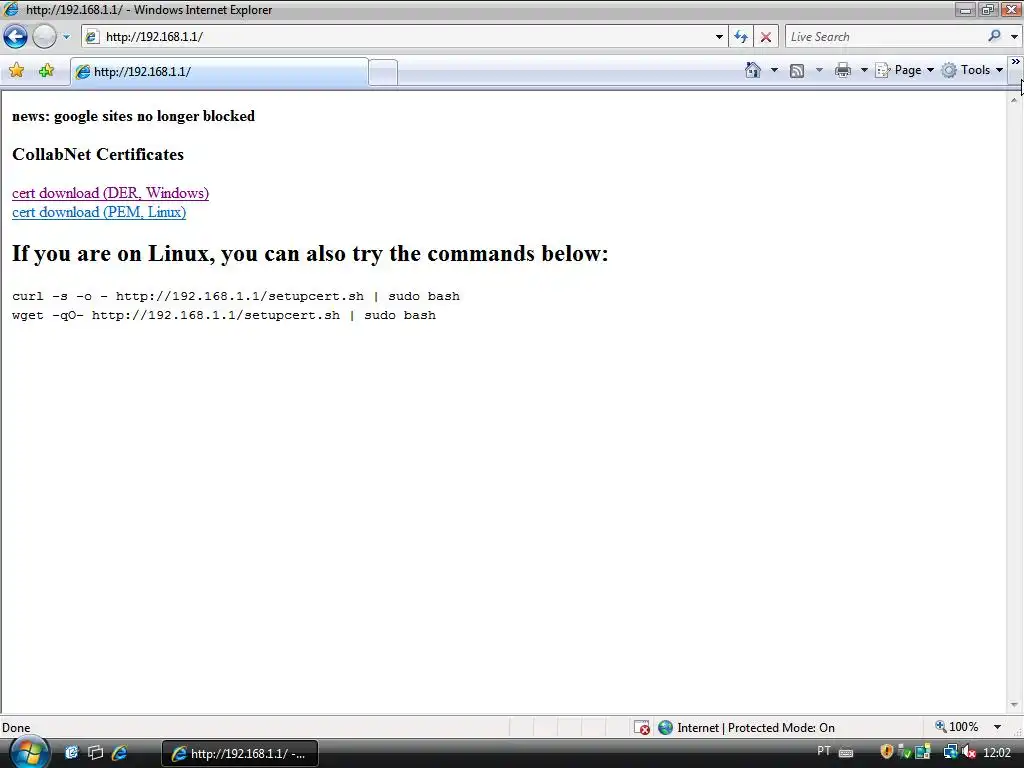Click the CollabNet Certificates heading

coord(98,155)
